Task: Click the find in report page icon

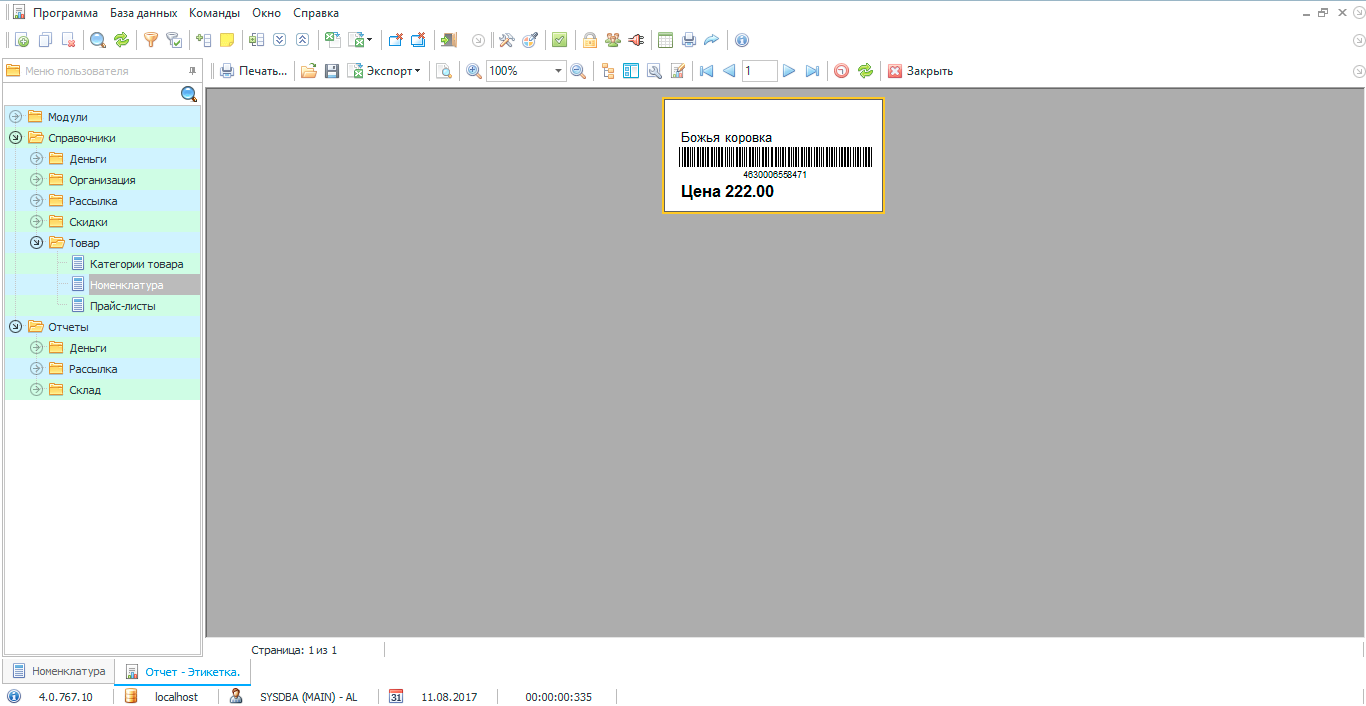Action: (444, 71)
